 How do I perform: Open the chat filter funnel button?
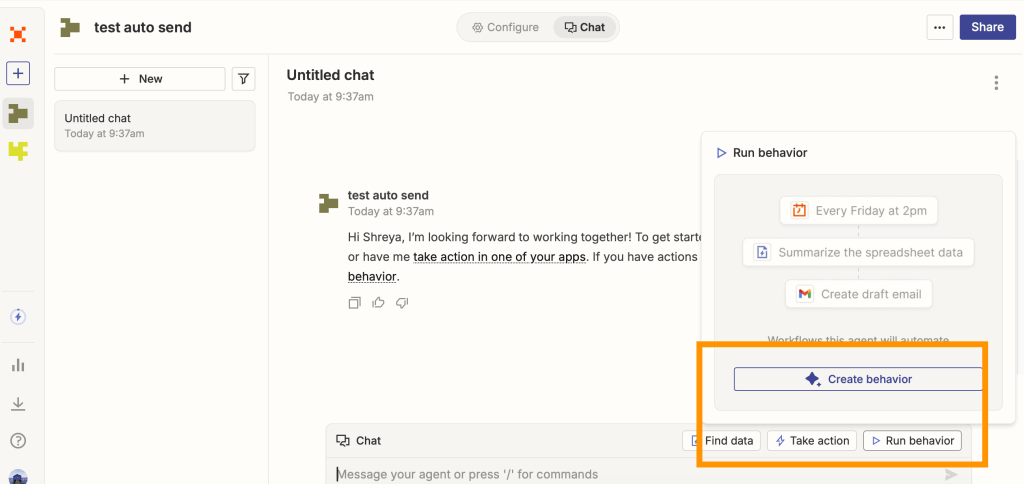[x=243, y=79]
